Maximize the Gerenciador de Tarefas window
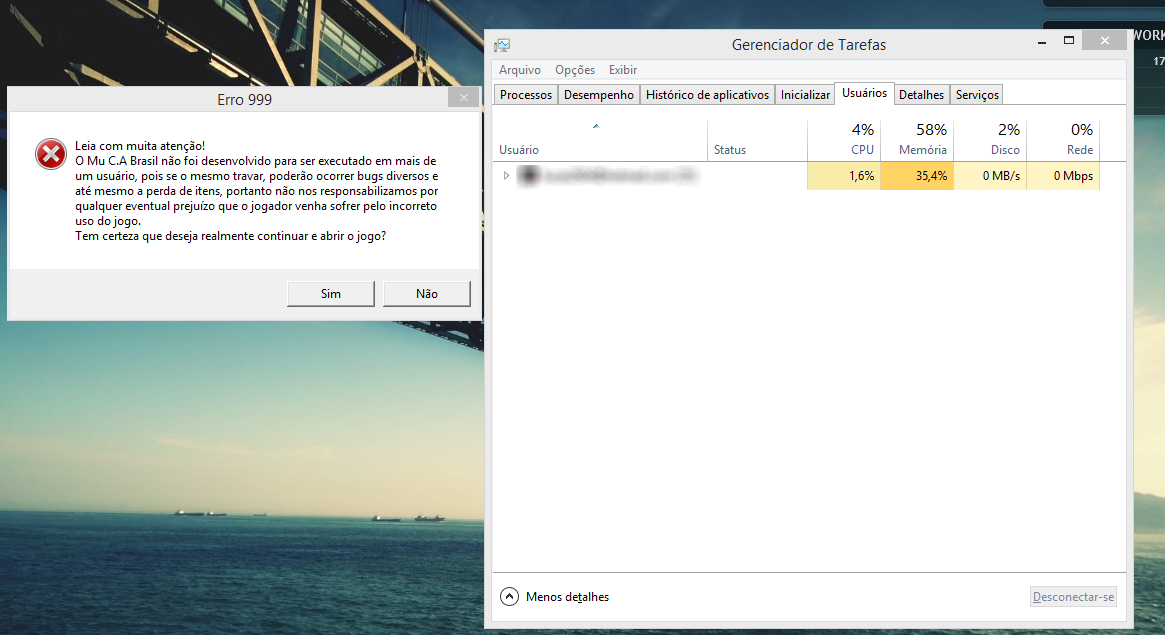Screen dimensions: 1165x635 (1068, 42)
